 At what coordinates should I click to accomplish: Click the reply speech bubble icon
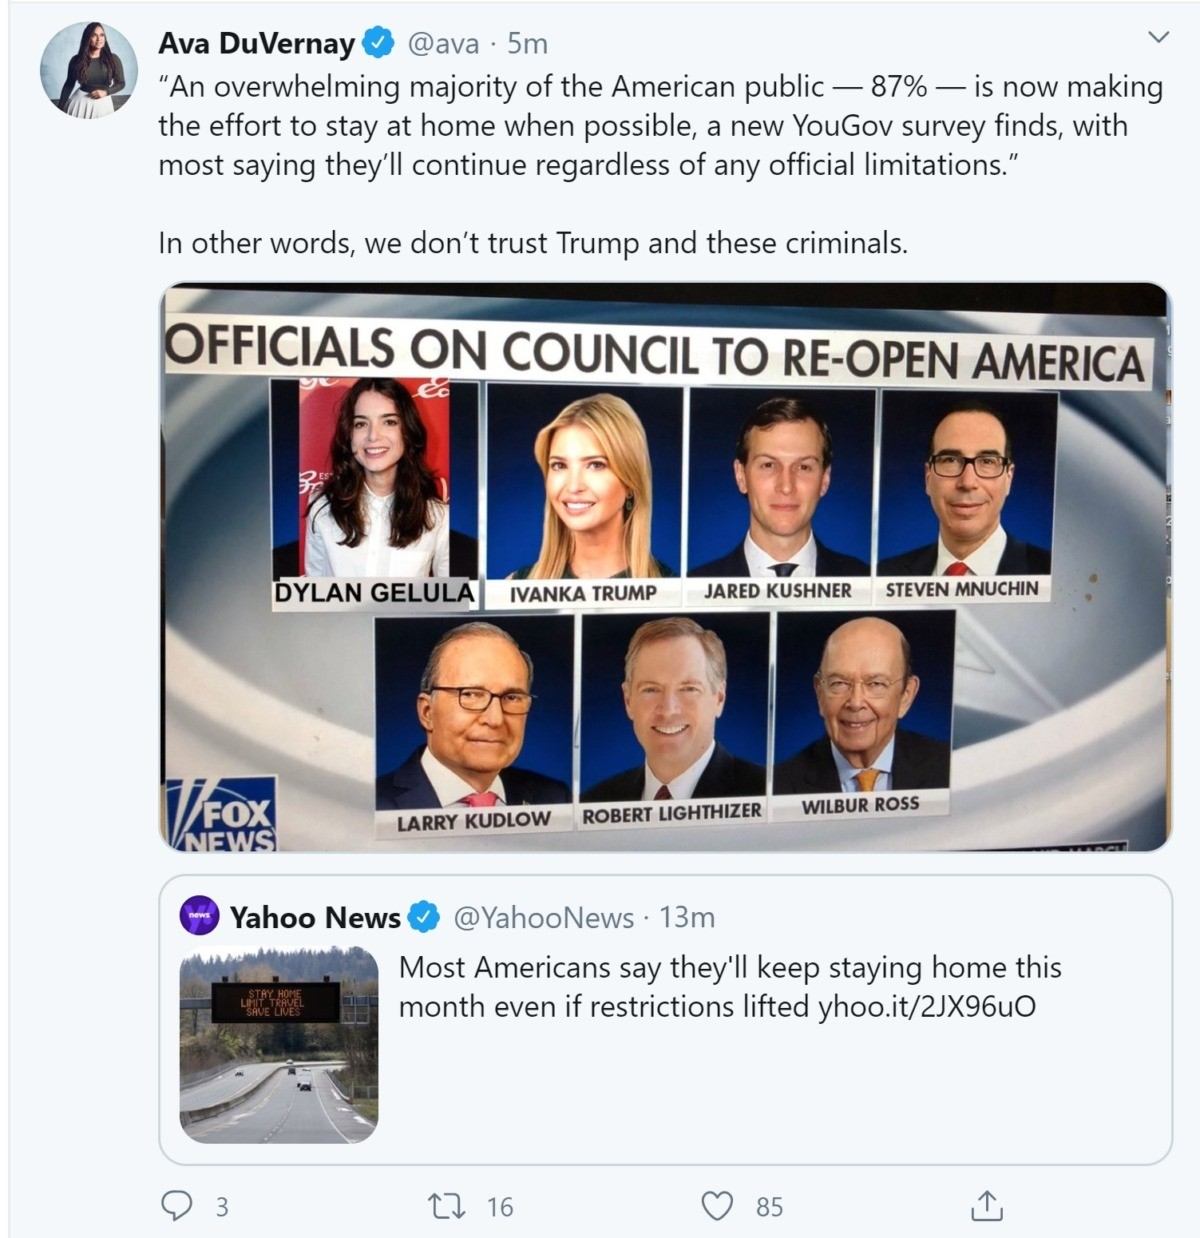(x=177, y=1207)
